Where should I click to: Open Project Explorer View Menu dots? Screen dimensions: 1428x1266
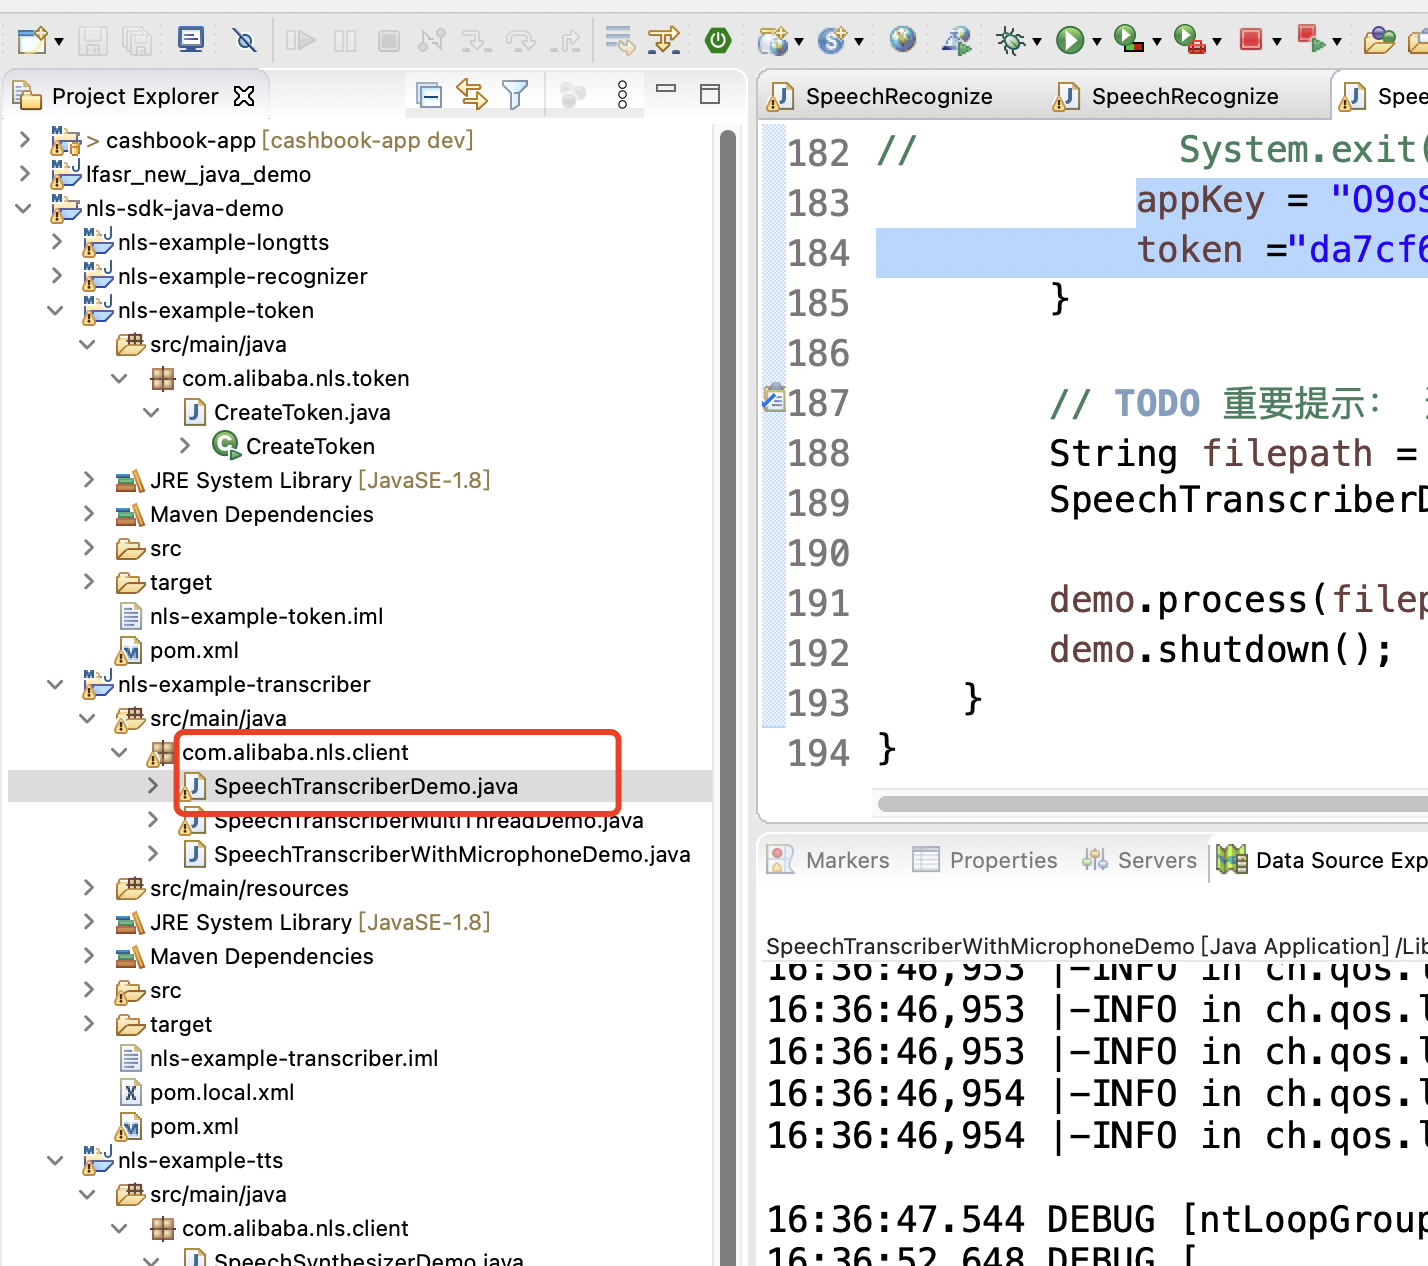click(623, 95)
